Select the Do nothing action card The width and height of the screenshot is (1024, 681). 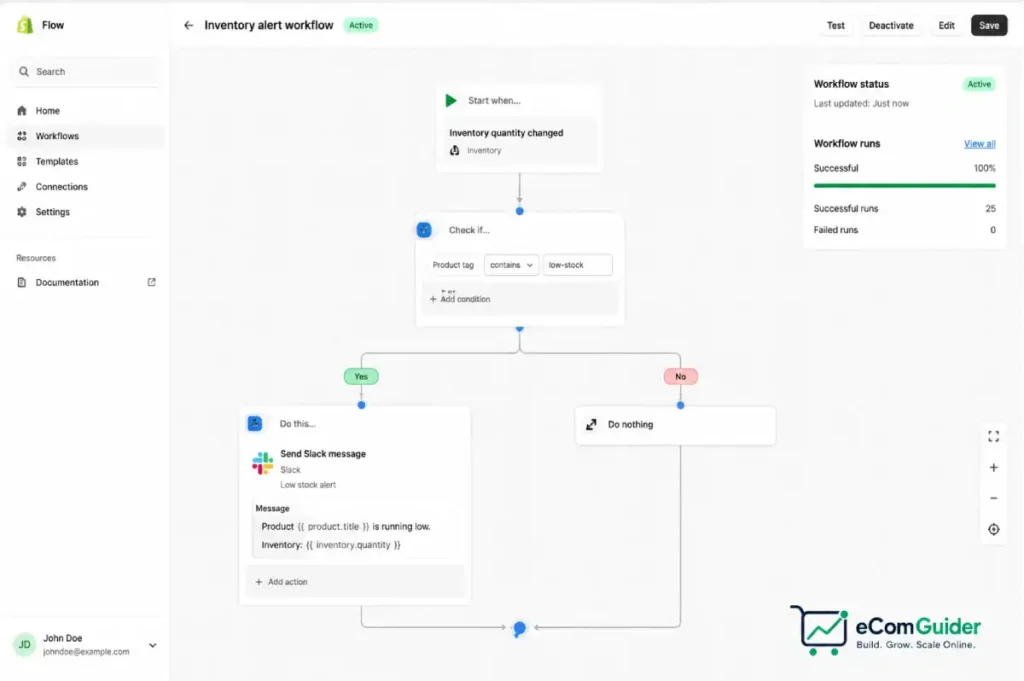point(675,425)
